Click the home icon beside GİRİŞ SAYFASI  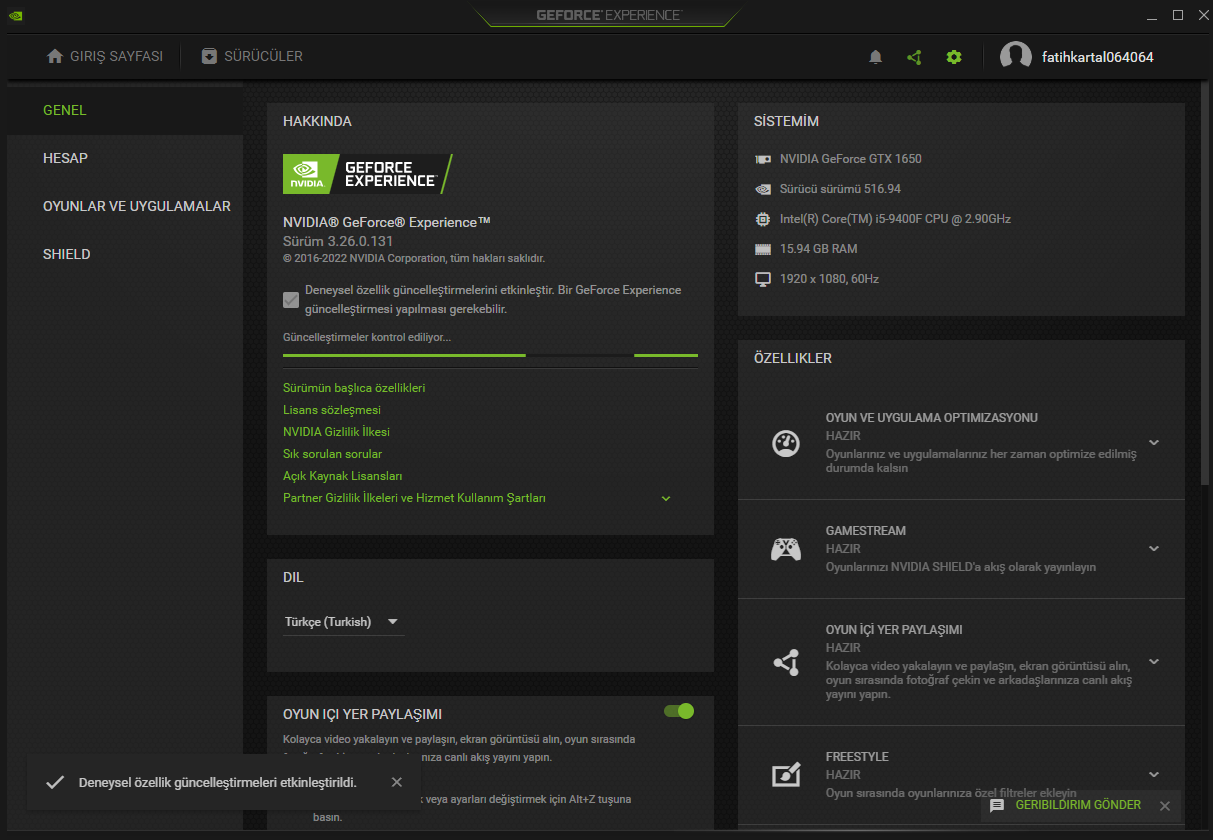point(55,56)
